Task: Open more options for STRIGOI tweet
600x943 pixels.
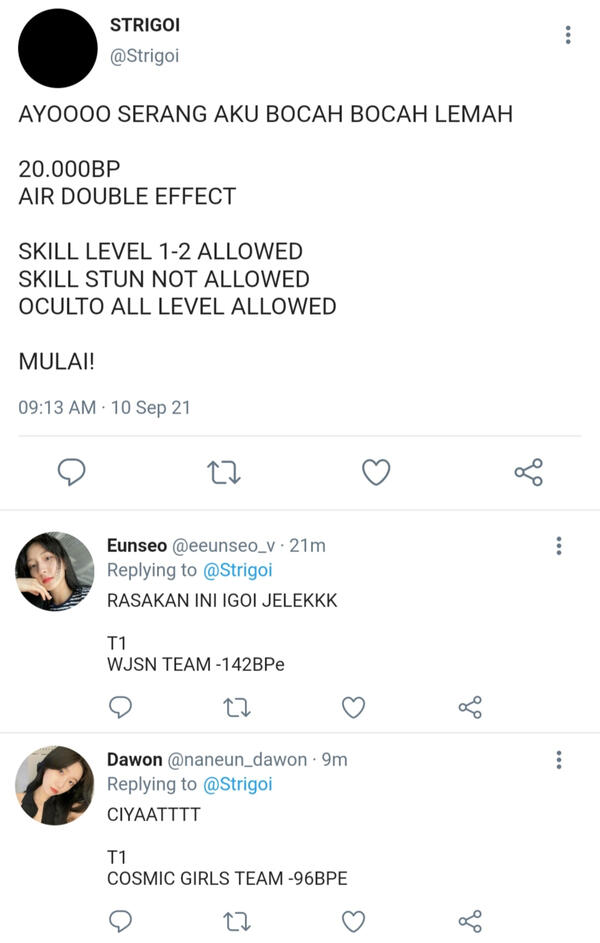Action: (x=568, y=35)
